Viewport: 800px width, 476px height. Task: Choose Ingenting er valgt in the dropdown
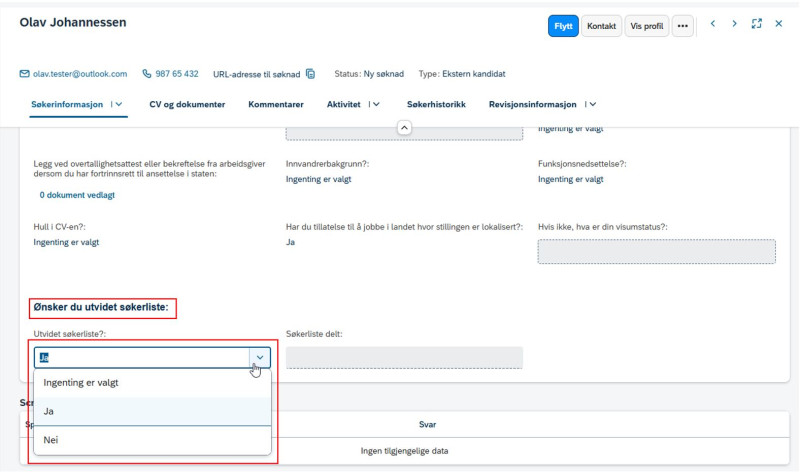[152, 383]
